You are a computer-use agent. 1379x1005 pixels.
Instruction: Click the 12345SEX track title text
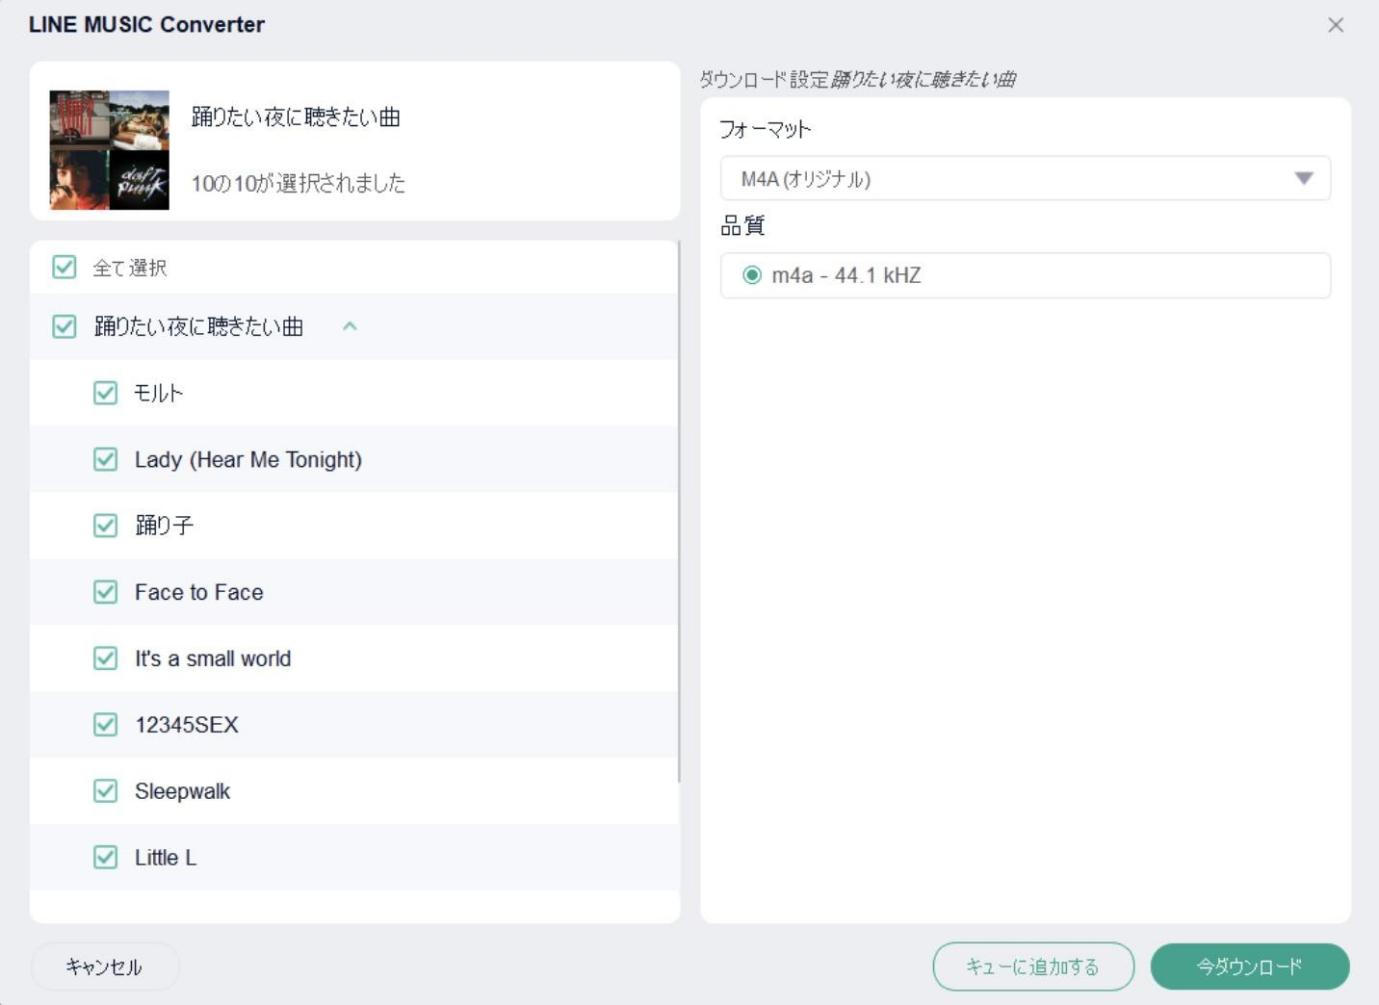[187, 724]
